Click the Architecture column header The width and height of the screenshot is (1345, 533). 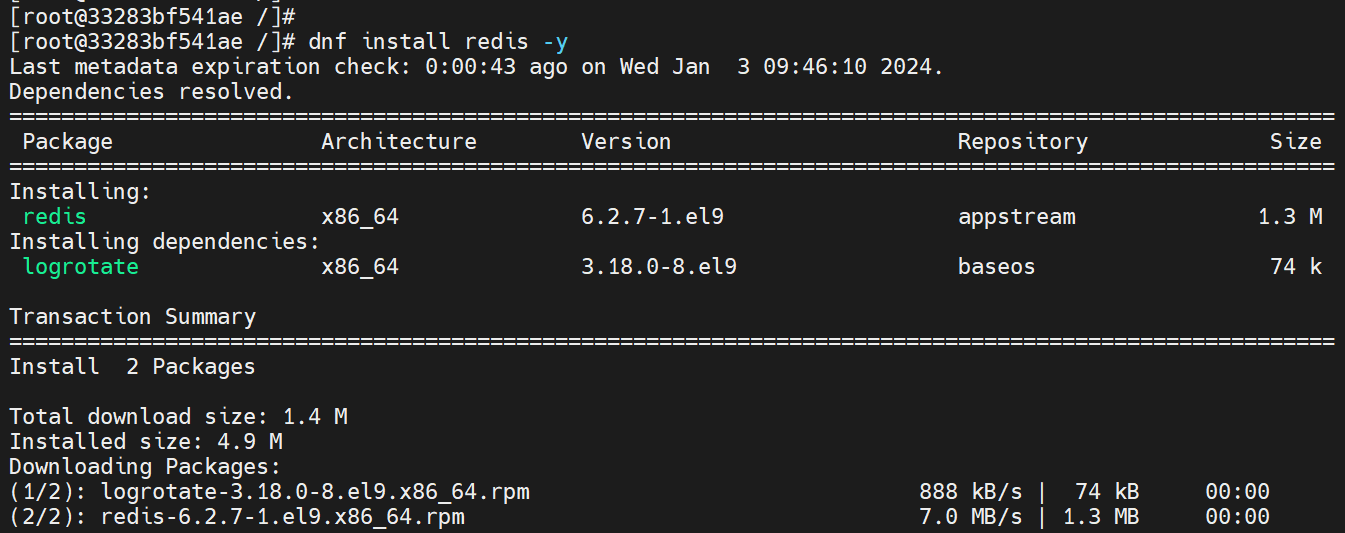399,142
